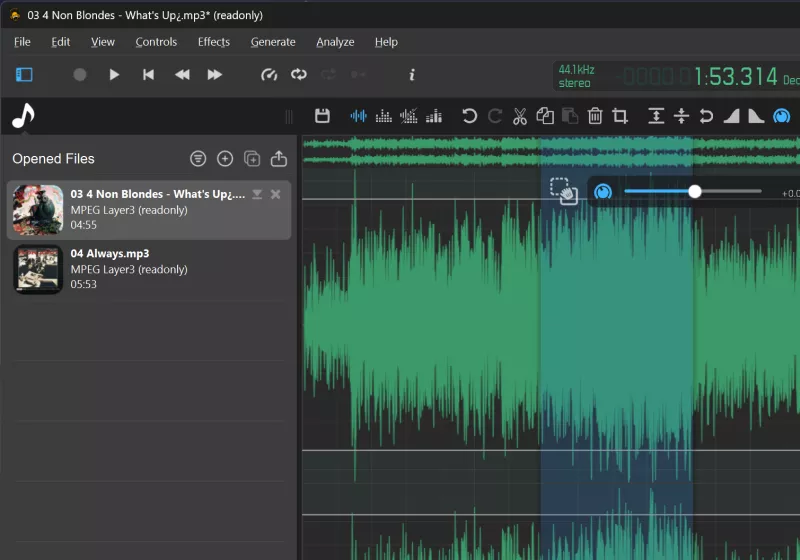Click the trash Delete icon
The height and width of the screenshot is (560, 800).
coord(595,116)
